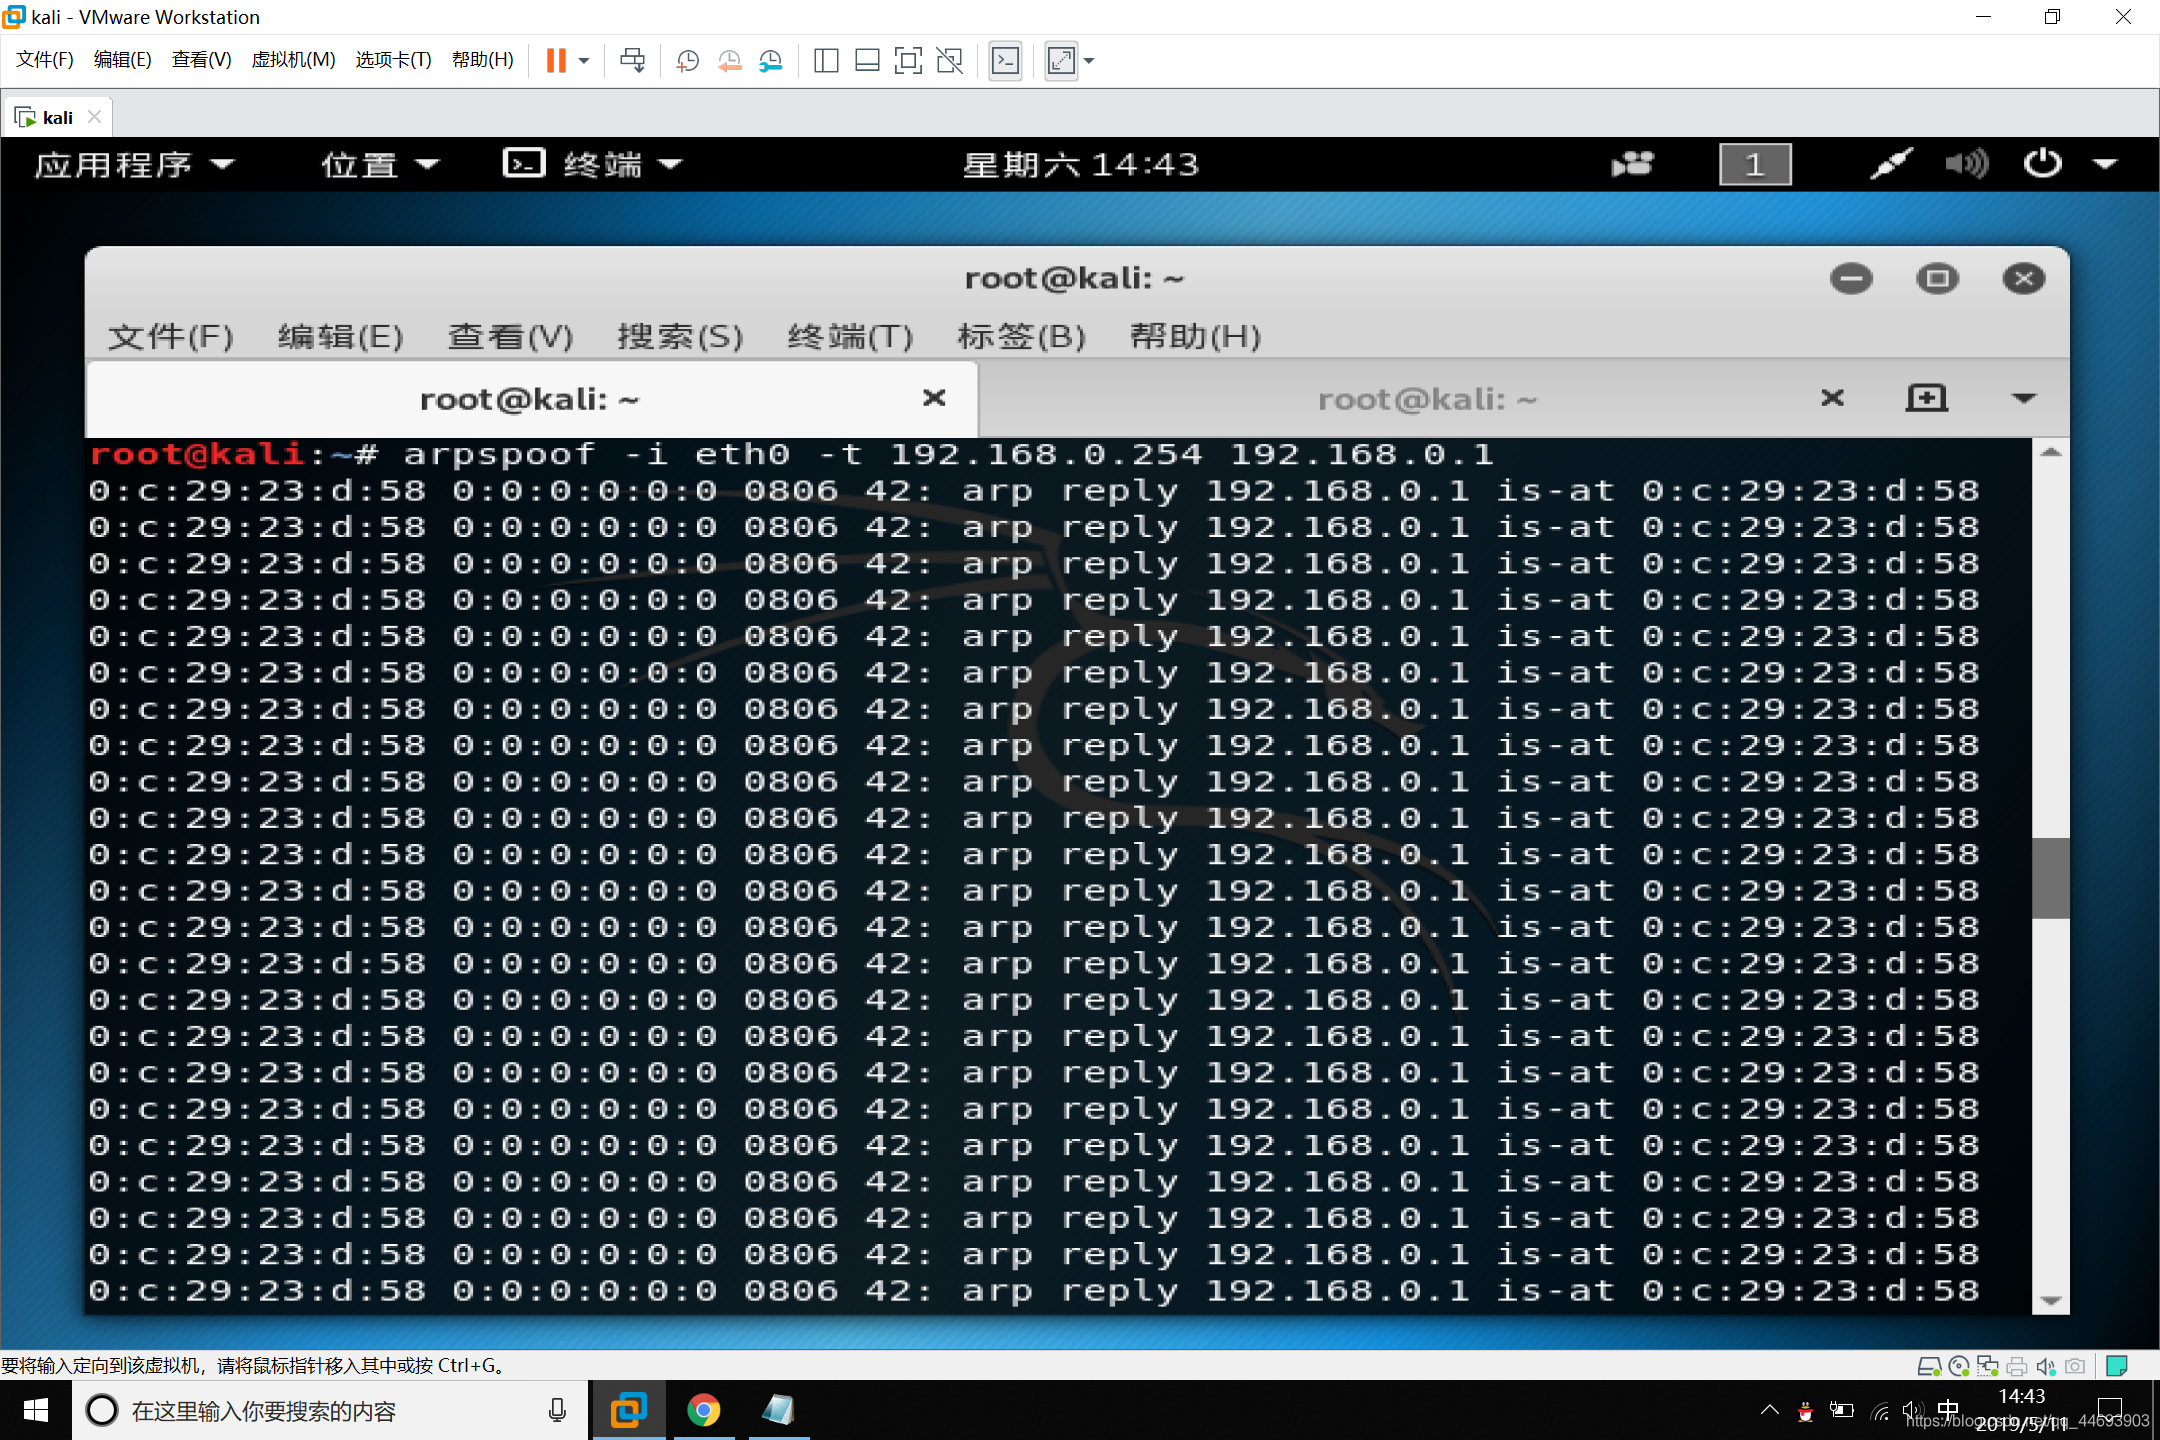Open the dropdown arrow beside the pause button
The height and width of the screenshot is (1440, 2160).
coord(584,61)
